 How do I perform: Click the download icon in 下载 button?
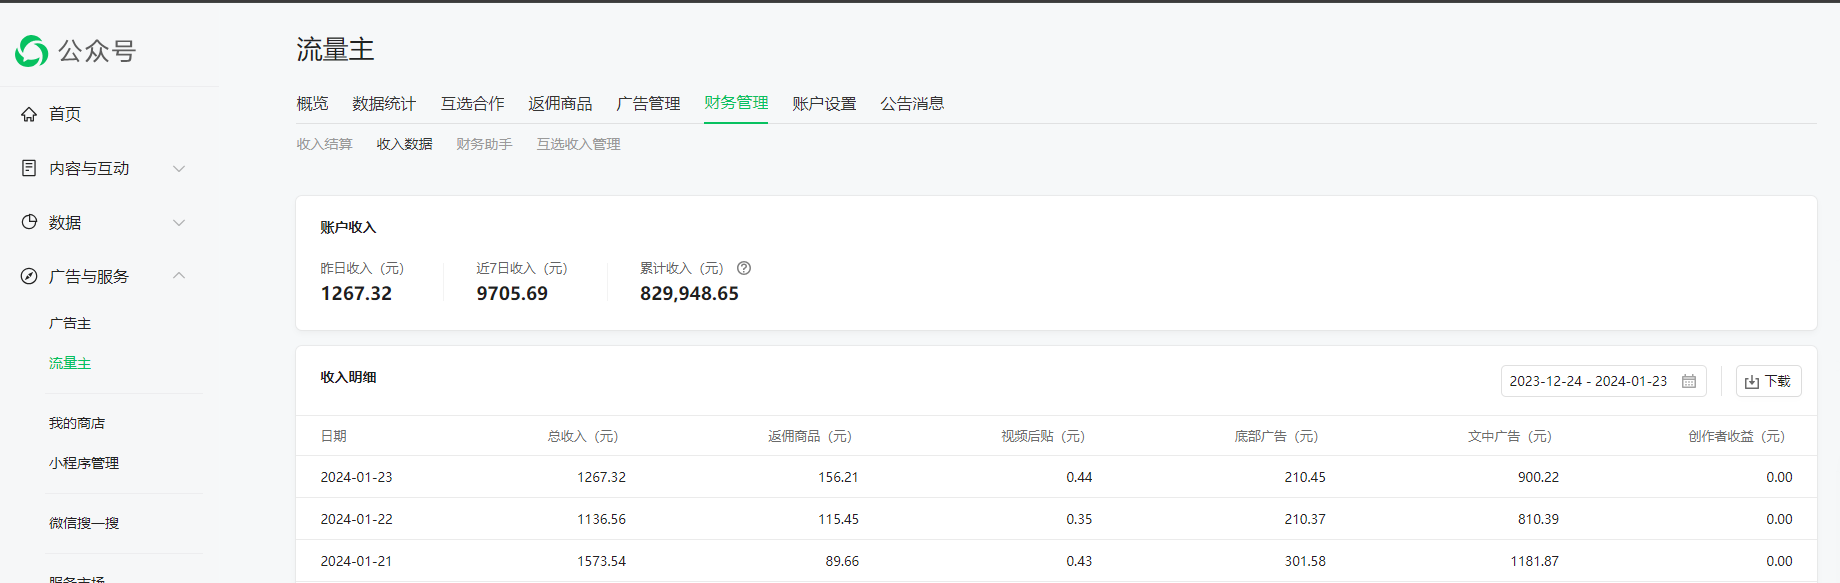click(1752, 382)
